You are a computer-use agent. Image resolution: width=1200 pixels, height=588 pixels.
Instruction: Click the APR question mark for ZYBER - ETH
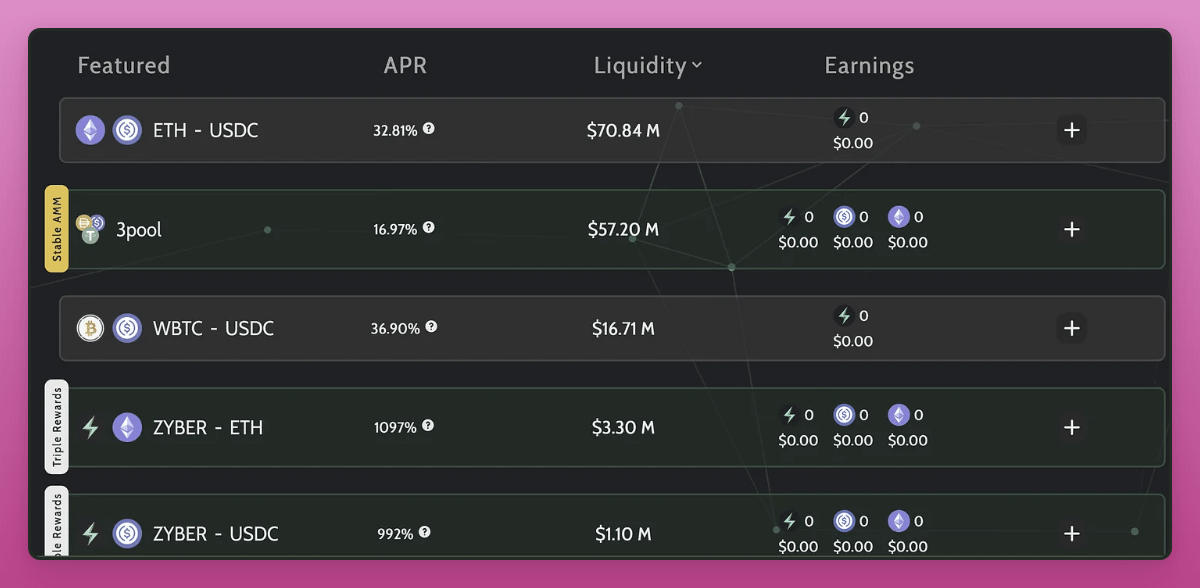tap(428, 426)
